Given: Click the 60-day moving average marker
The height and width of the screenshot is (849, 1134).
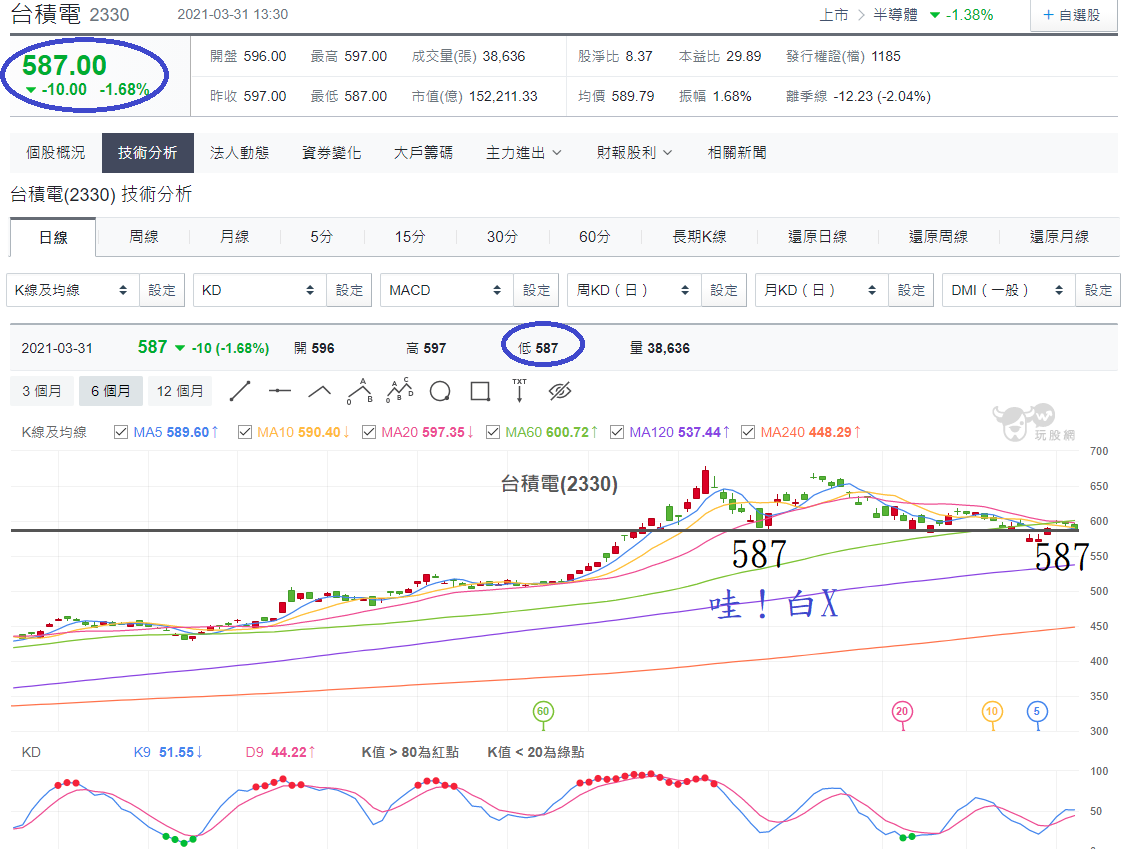Looking at the screenshot, I should point(543,712).
